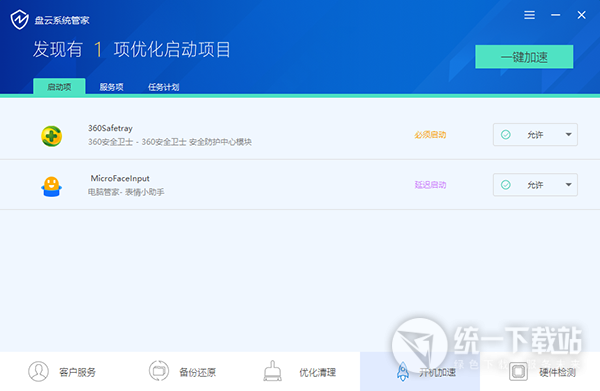Open the 客户服务 section label
600x391 pixels.
77,372
